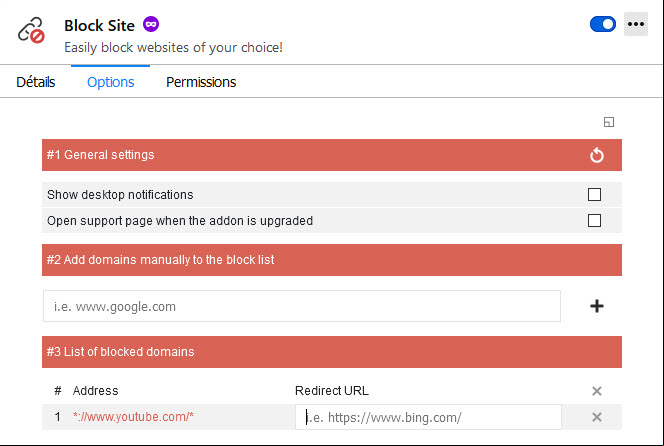
Task: Click the plus icon to add domain
Action: (x=597, y=306)
